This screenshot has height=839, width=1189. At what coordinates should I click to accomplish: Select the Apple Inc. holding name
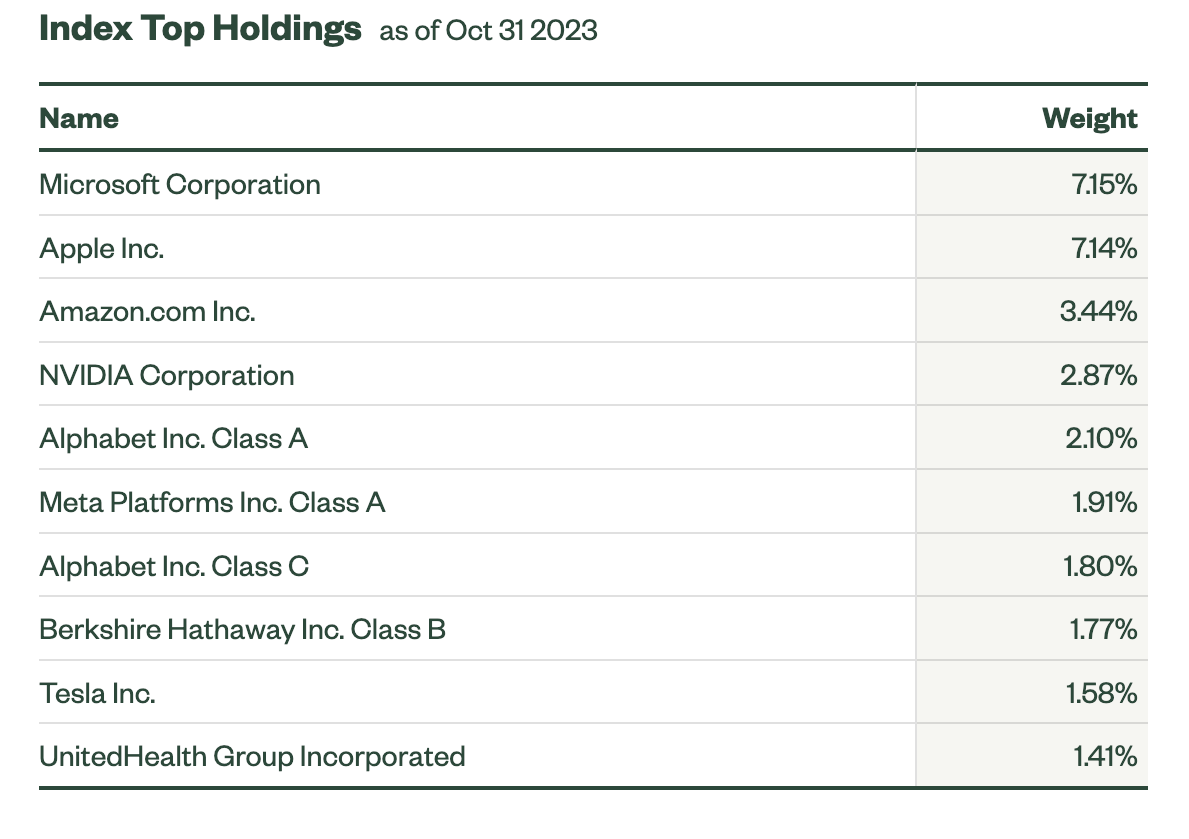102,249
